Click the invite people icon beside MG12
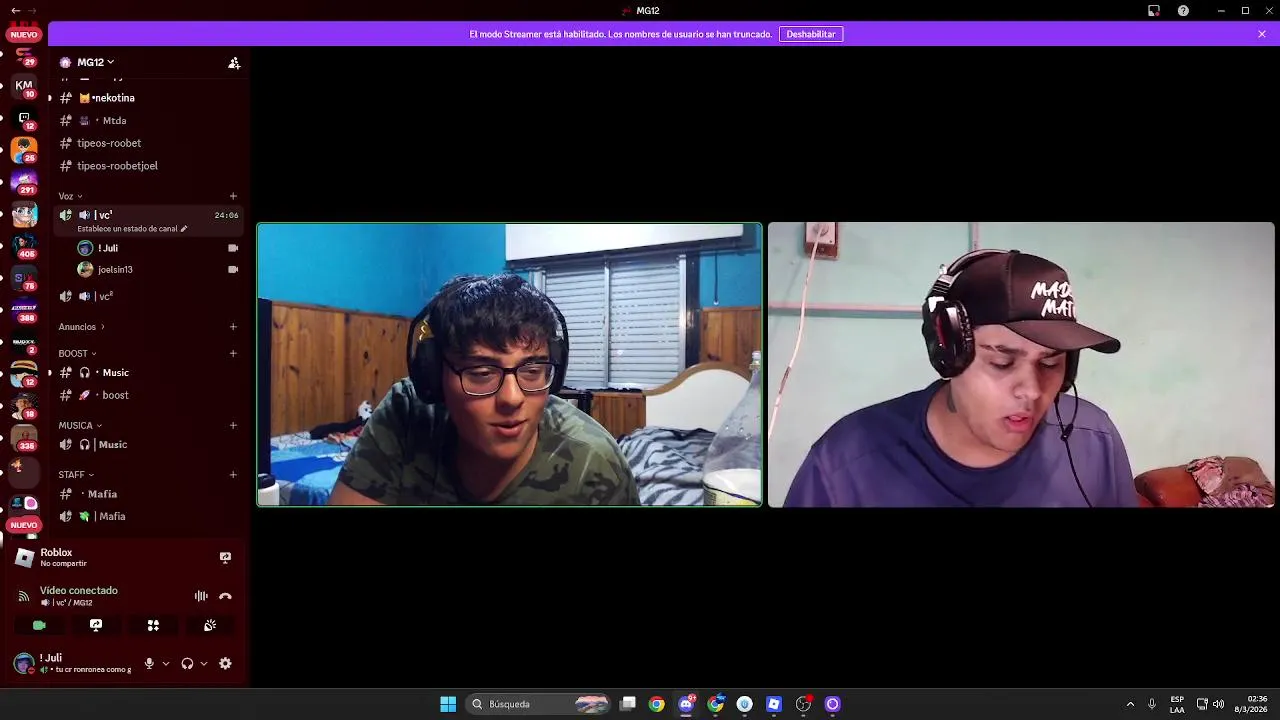The height and width of the screenshot is (720, 1280). pyautogui.click(x=234, y=63)
